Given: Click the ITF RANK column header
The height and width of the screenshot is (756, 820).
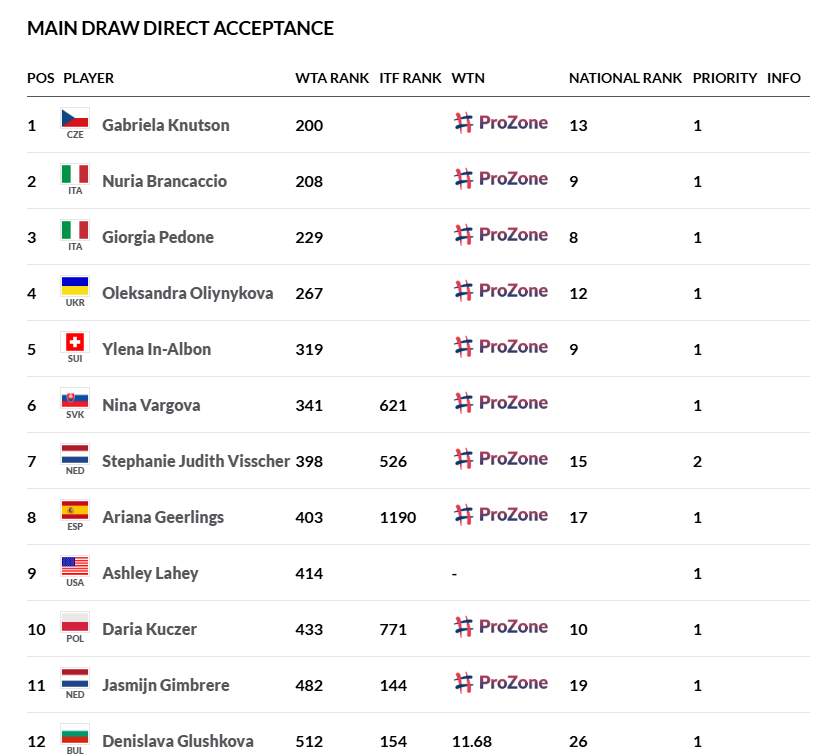Looking at the screenshot, I should 411,78.
